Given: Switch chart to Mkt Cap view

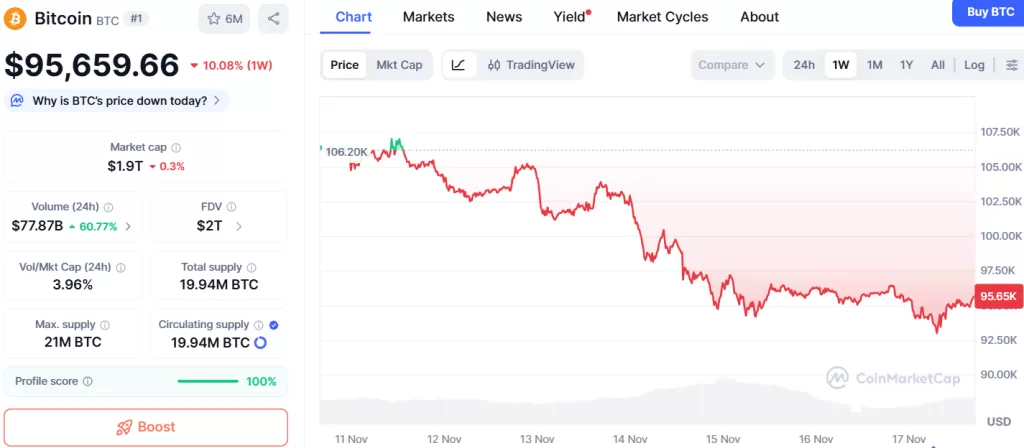Looking at the screenshot, I should pyautogui.click(x=399, y=65).
